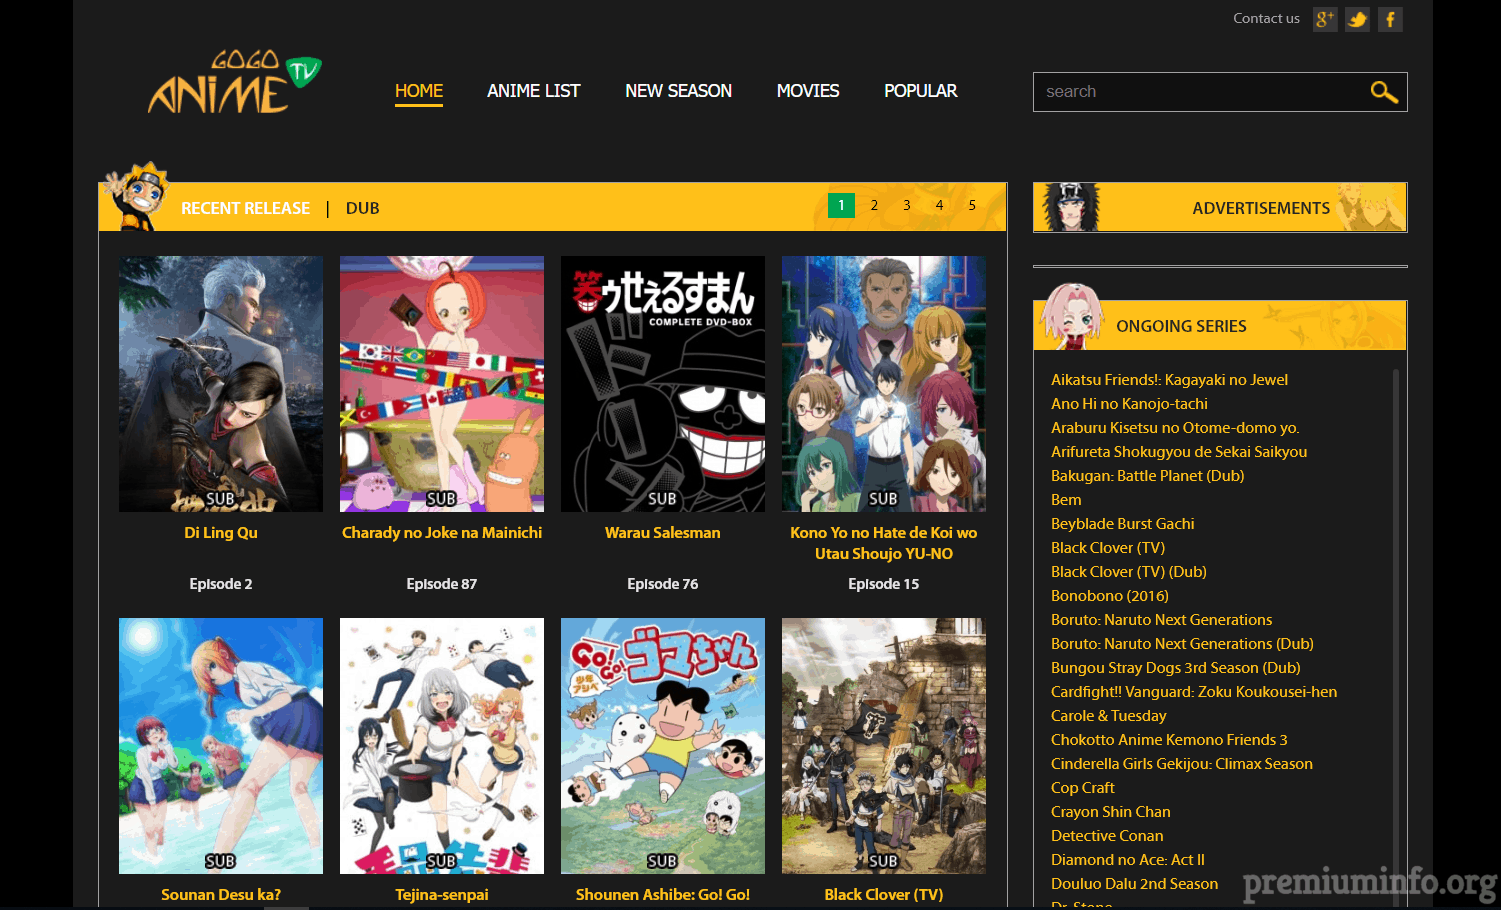The height and width of the screenshot is (910, 1501).
Task: Click the Warau Salesman title link
Action: [663, 533]
